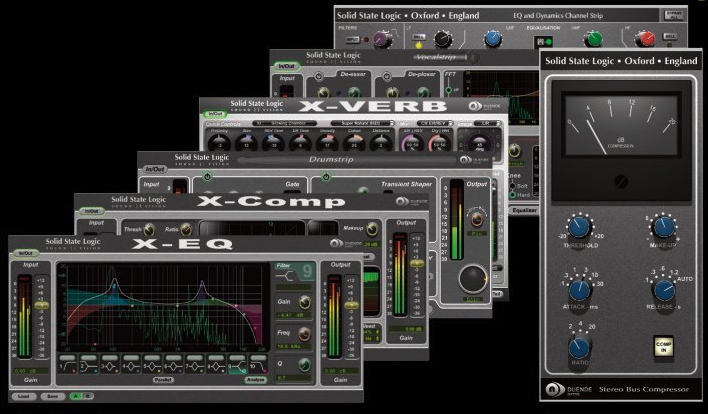Select highlighted filter band 9 in X-EQ
This screenshot has width=708, height=414.
pyautogui.click(x=238, y=364)
